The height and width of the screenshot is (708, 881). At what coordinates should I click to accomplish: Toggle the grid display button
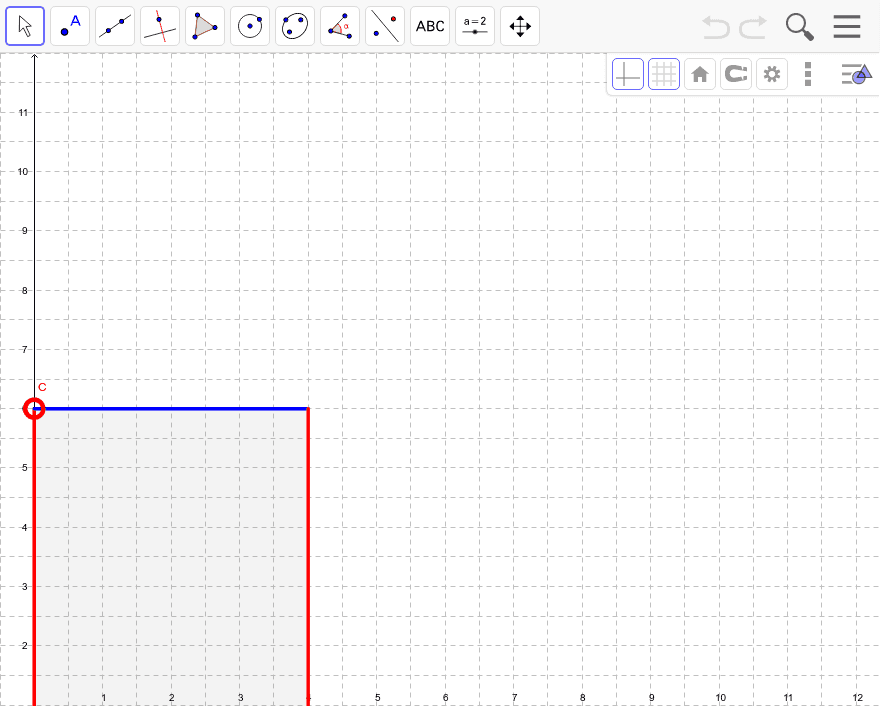coord(664,74)
